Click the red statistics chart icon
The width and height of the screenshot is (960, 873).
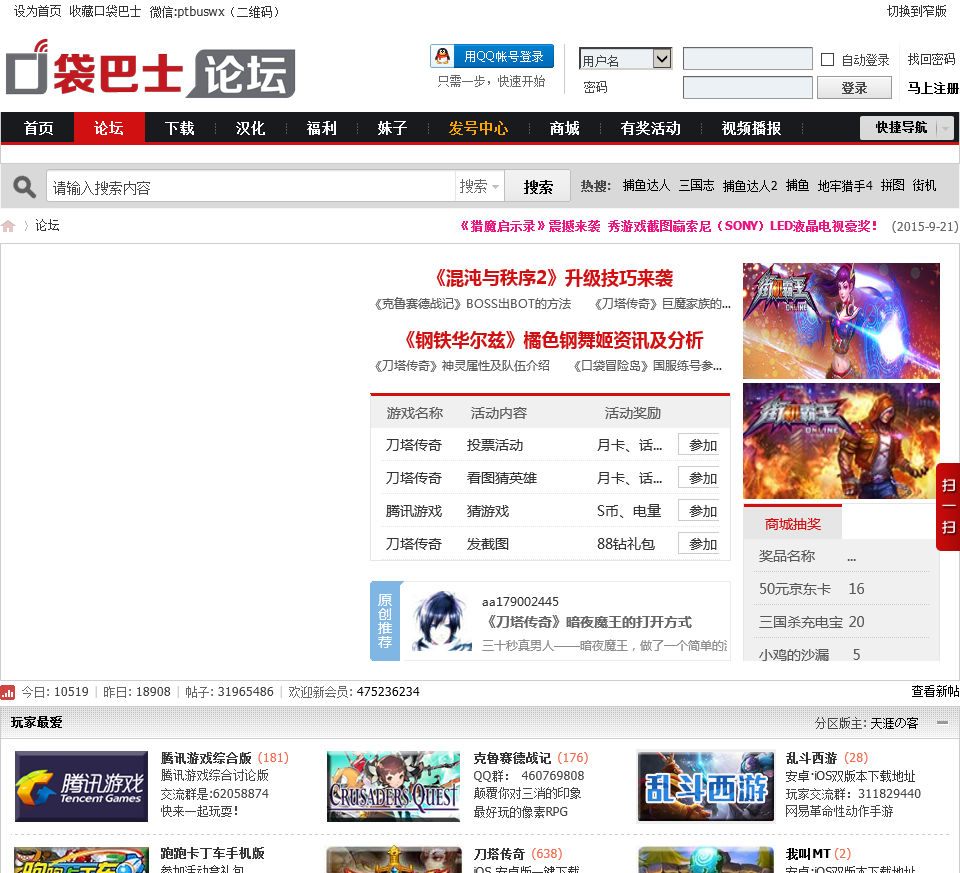(x=7, y=692)
